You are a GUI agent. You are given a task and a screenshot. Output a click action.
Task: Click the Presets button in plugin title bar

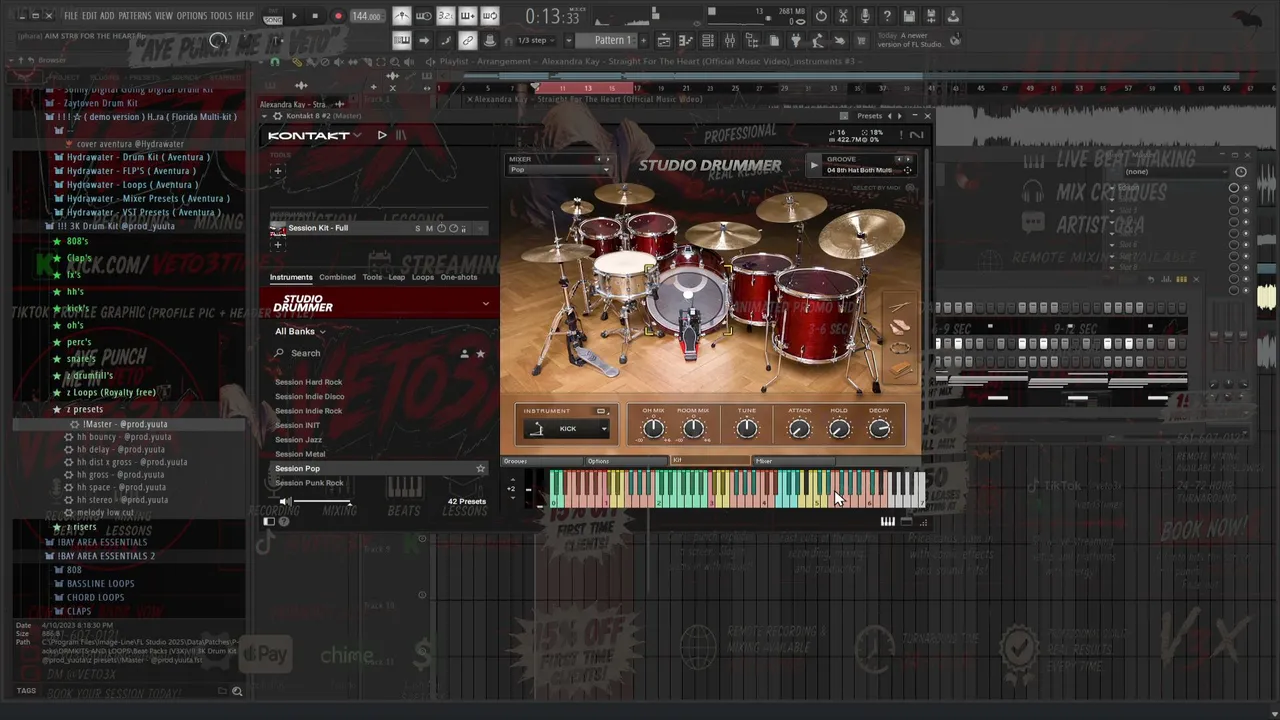[869, 116]
